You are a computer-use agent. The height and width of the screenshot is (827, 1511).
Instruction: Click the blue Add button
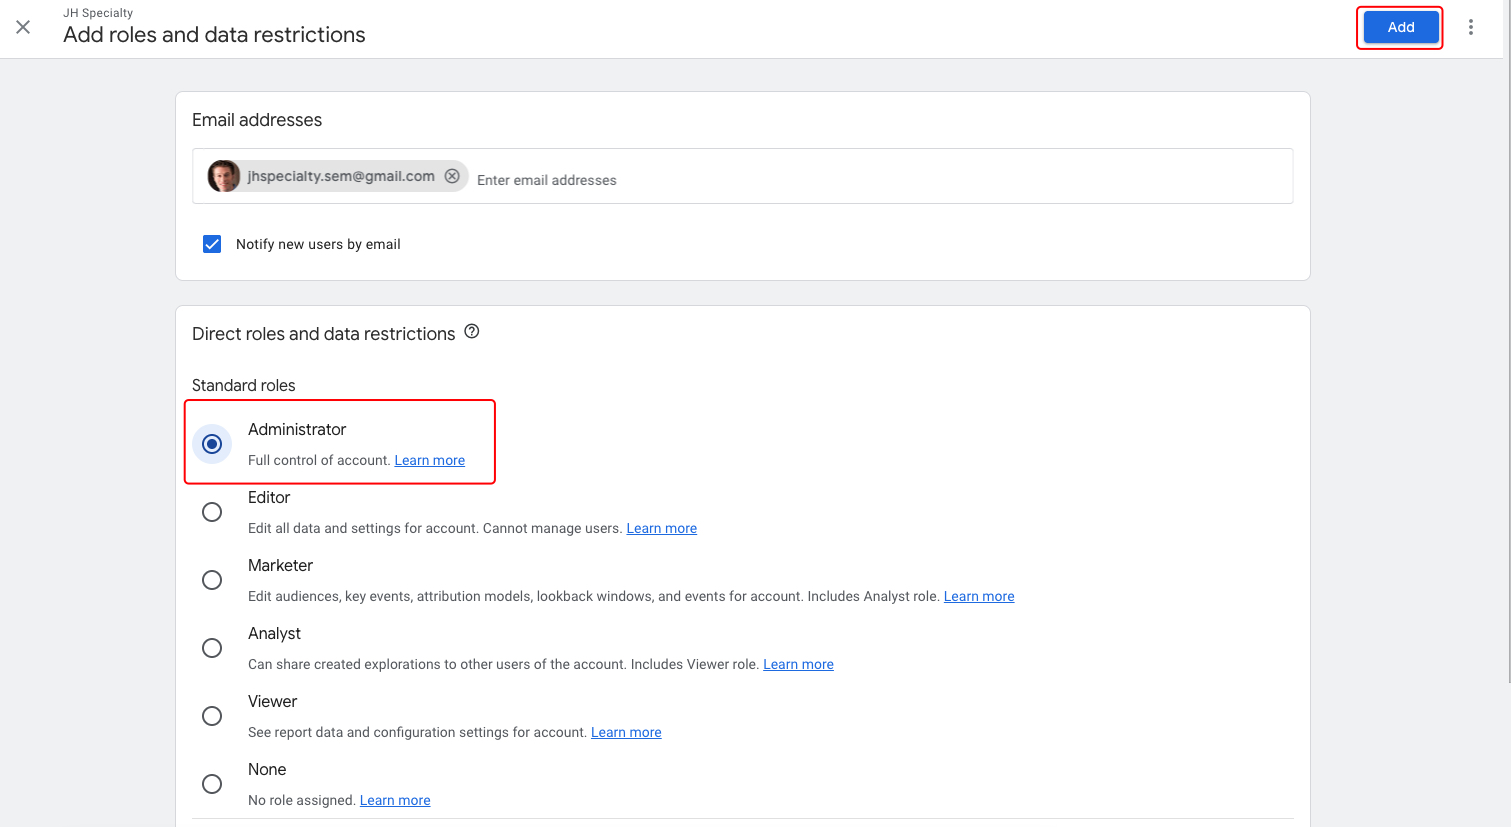[x=1400, y=27]
